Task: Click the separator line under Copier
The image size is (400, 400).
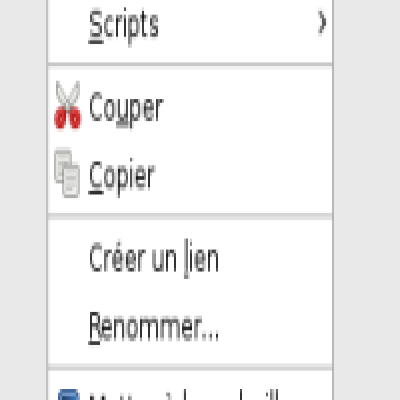Action: (190, 216)
